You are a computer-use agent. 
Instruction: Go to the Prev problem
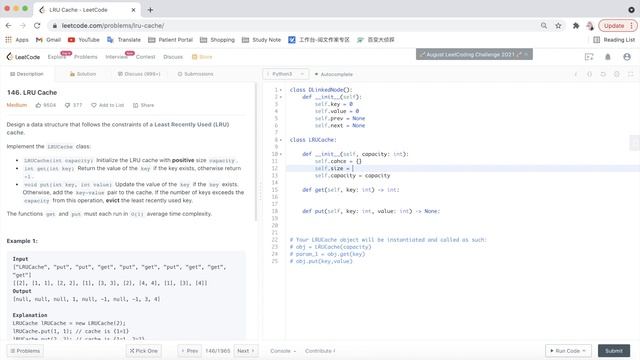190,351
